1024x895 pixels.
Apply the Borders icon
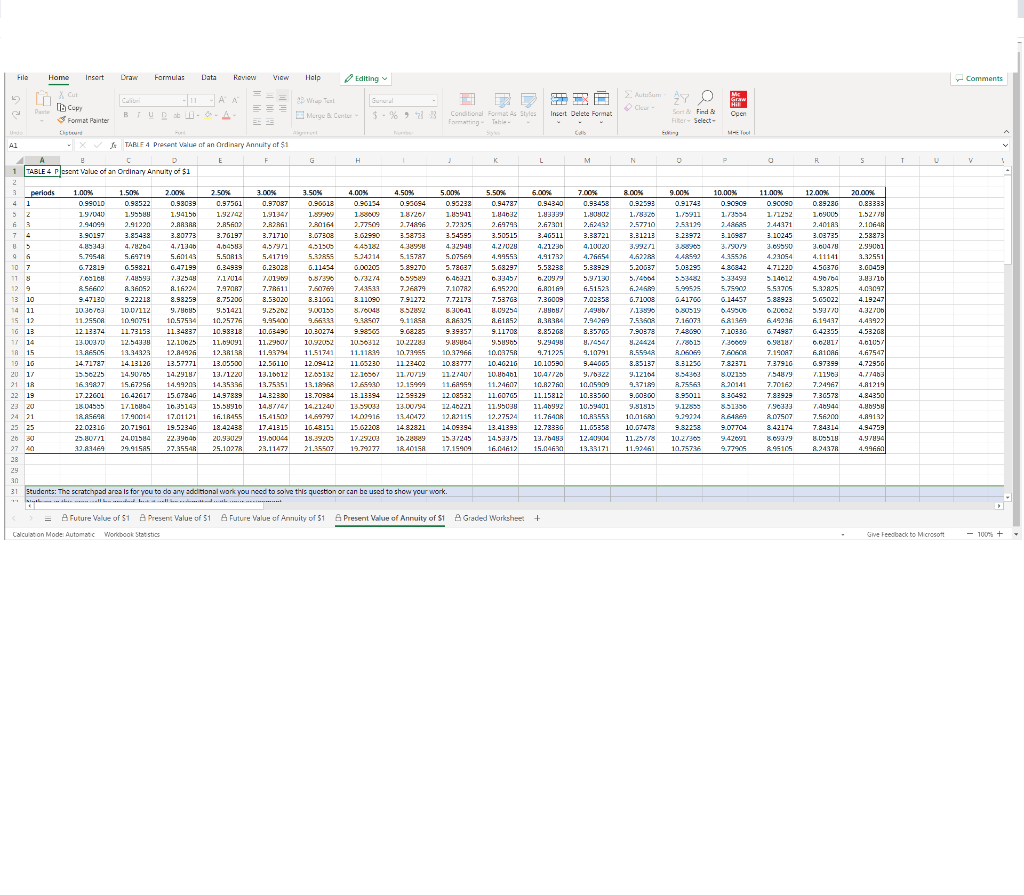point(189,115)
